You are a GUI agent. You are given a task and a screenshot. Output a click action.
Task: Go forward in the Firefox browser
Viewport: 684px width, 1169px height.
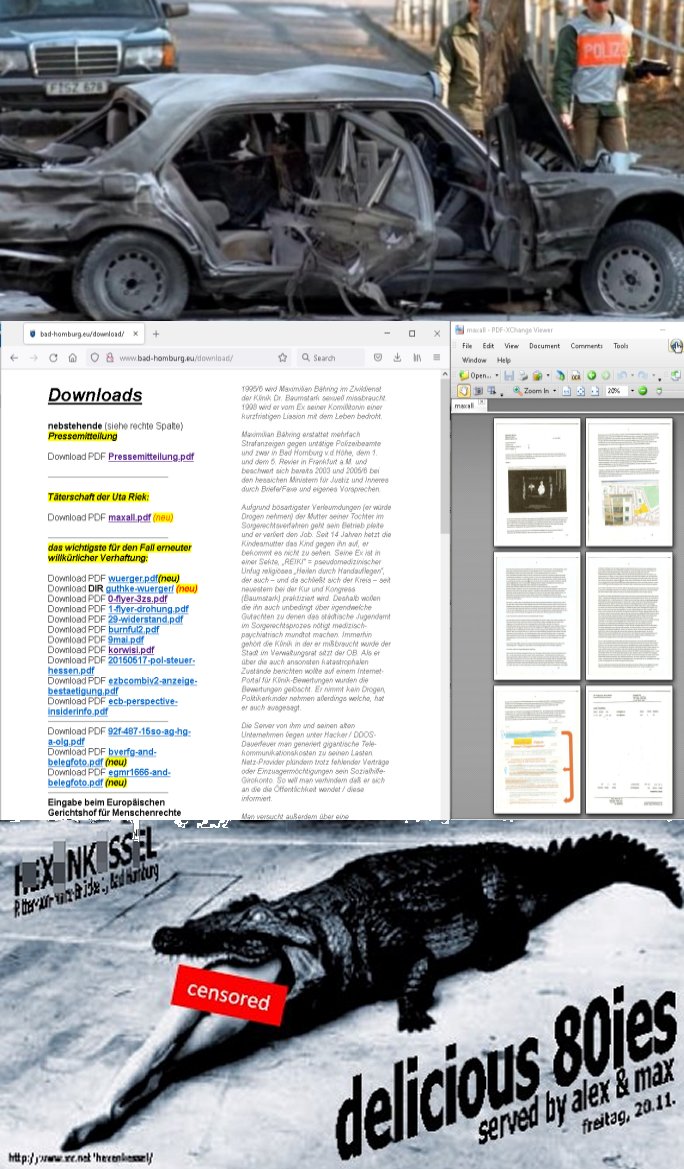coord(34,358)
